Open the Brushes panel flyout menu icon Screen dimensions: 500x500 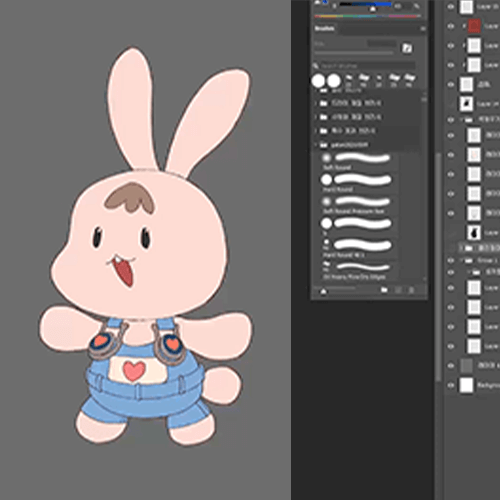pyautogui.click(x=423, y=29)
